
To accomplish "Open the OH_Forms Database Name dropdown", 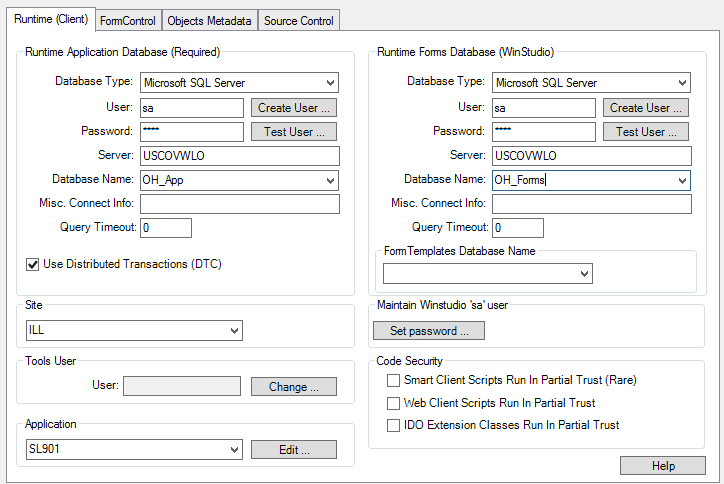I will coord(682,180).
